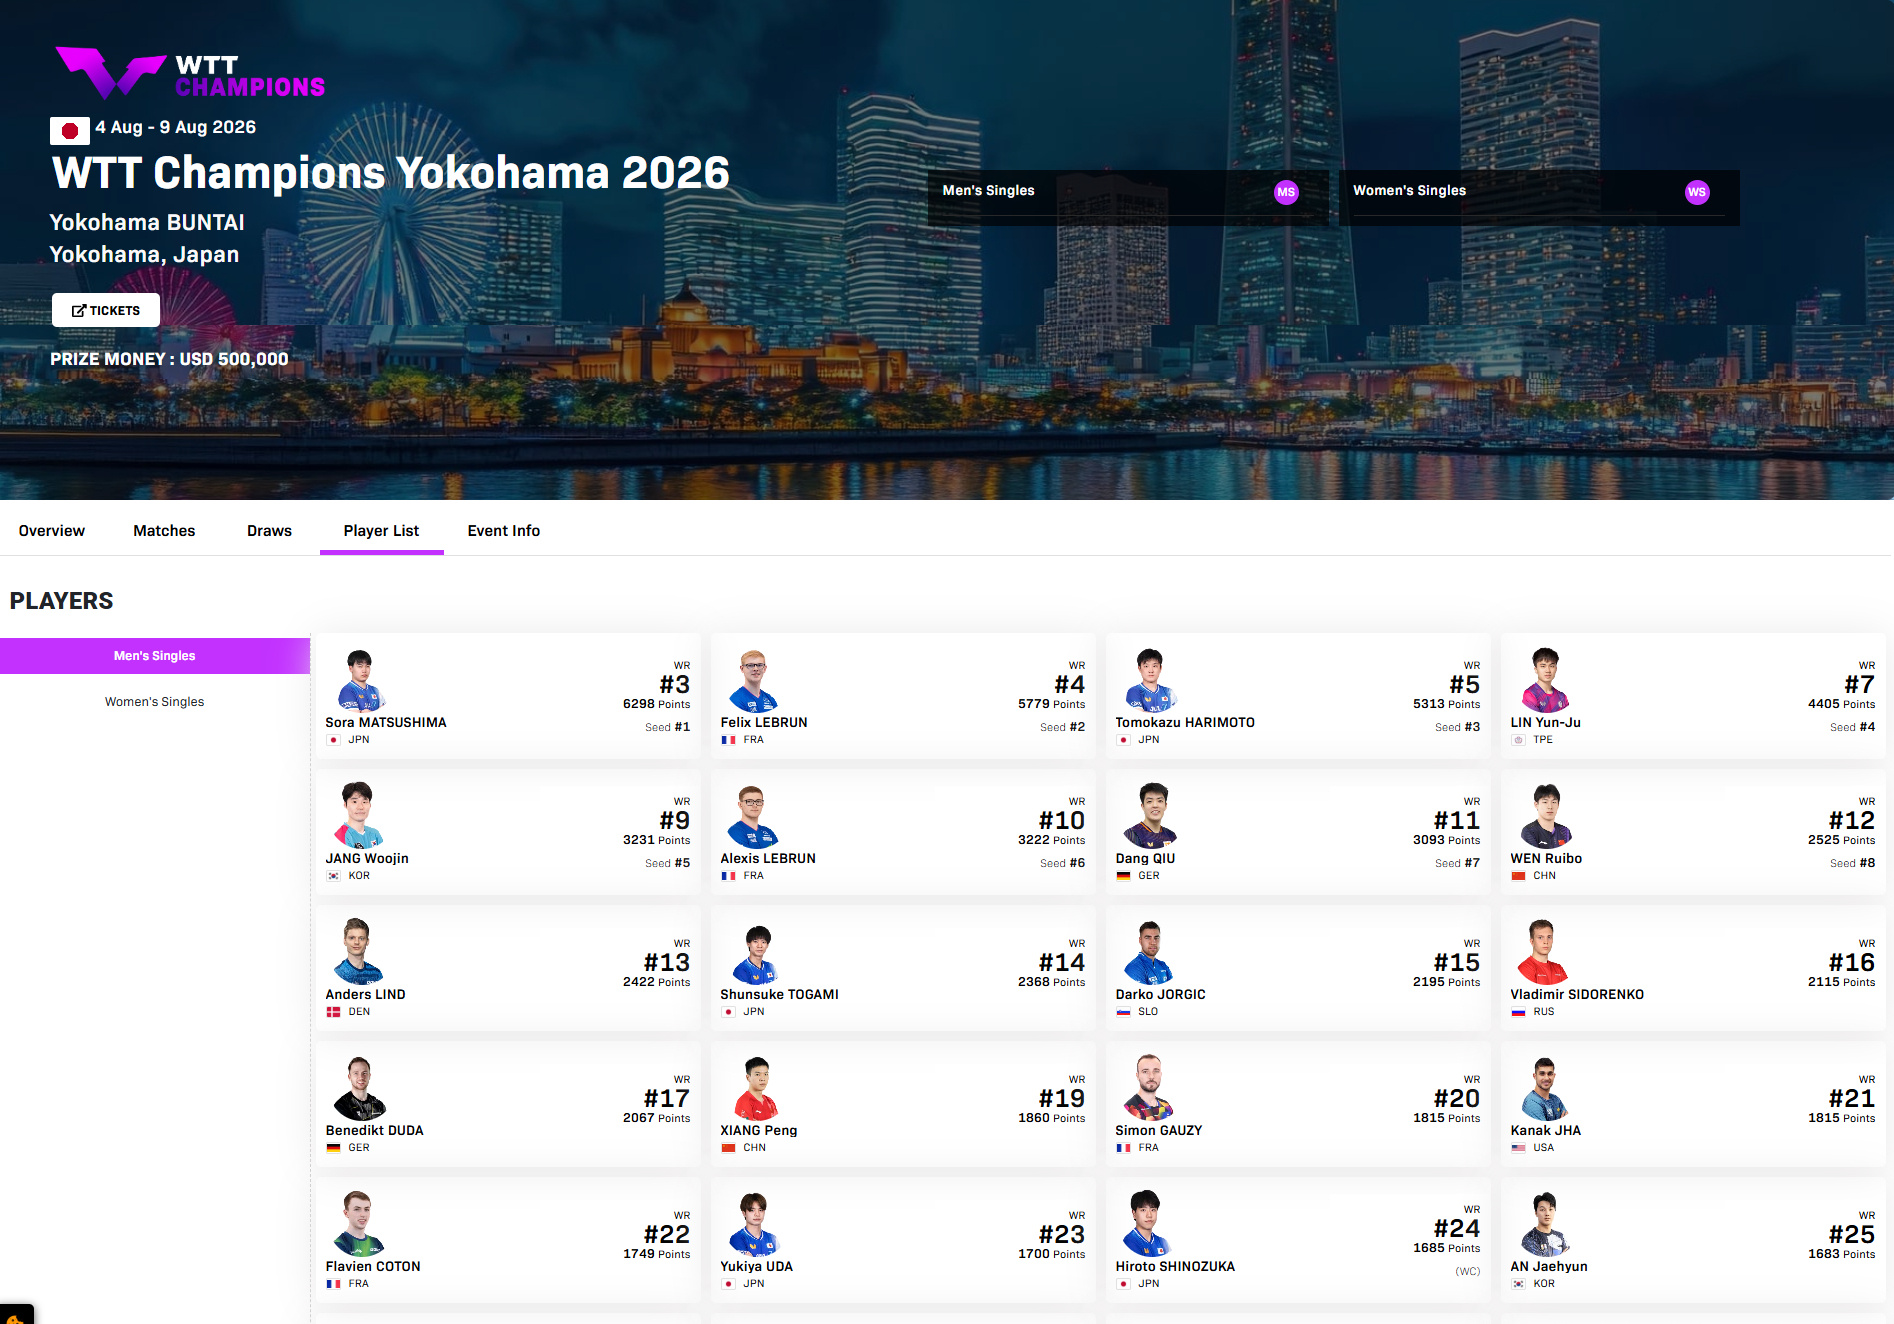This screenshot has width=1894, height=1324.
Task: Click Simon GAUZY's player photo
Action: click(1149, 1087)
